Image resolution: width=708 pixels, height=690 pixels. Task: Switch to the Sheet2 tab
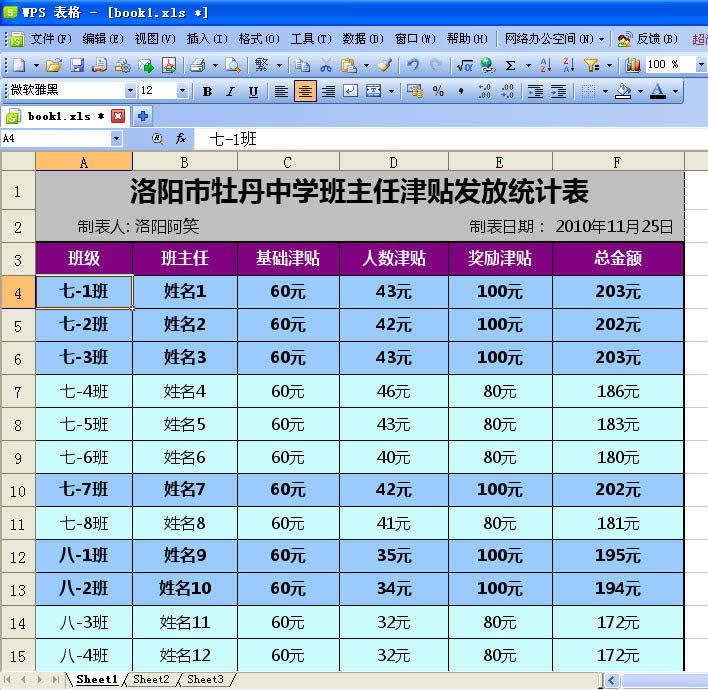(152, 680)
